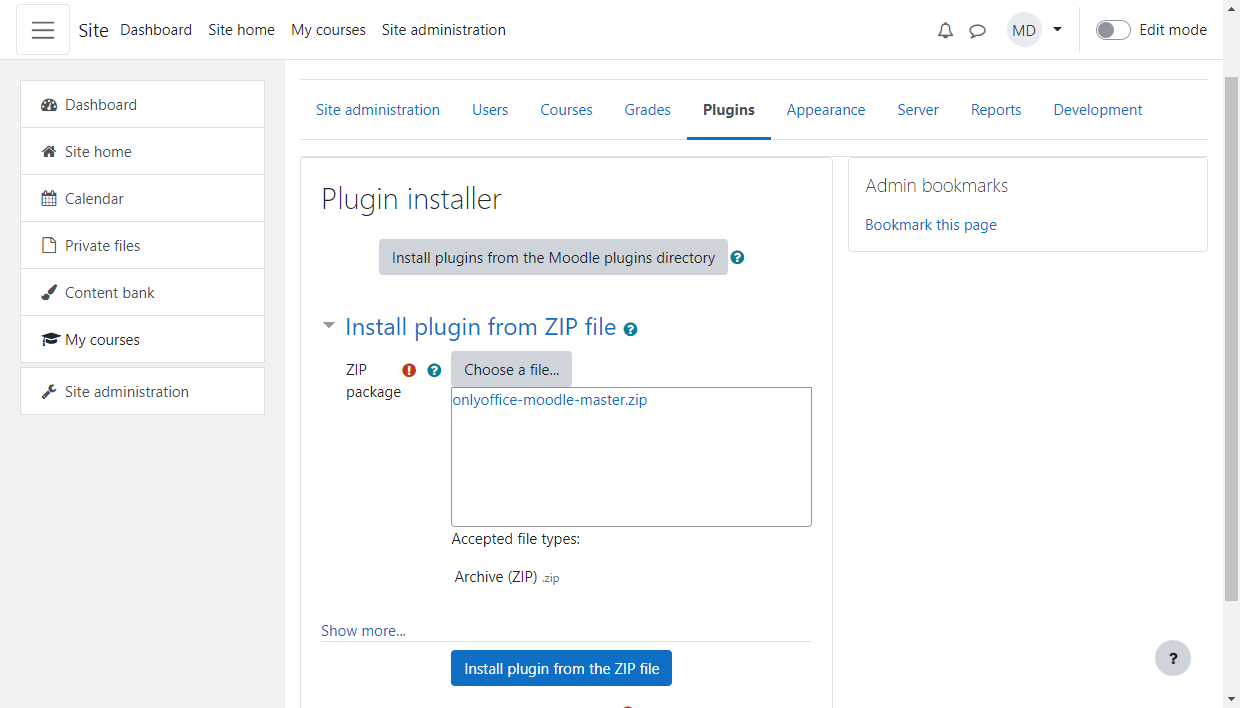
Task: Open the hamburger side menu
Action: [43, 30]
